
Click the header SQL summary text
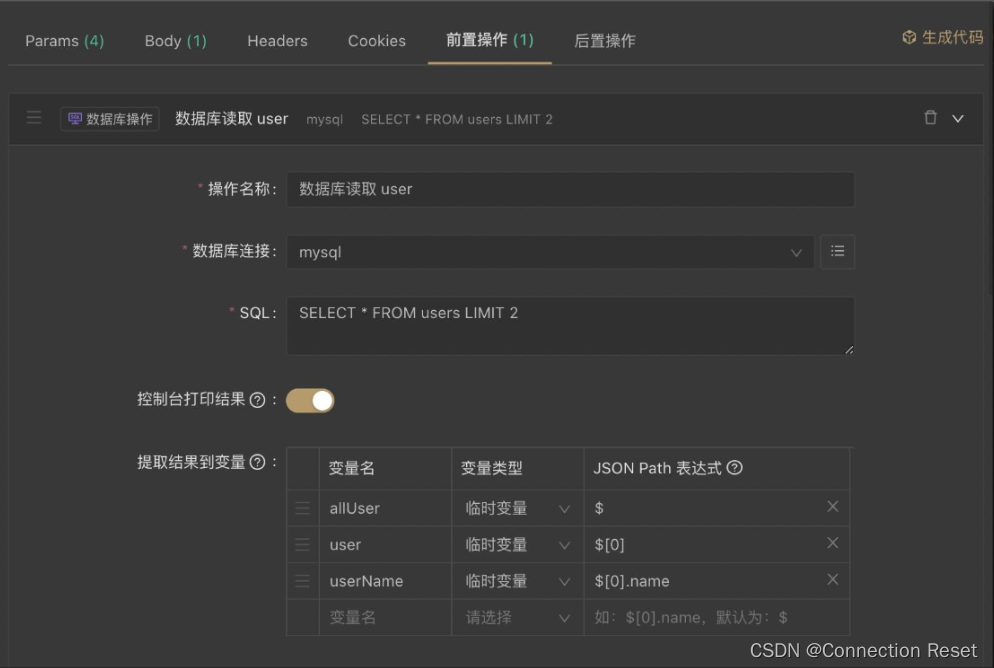pos(456,119)
